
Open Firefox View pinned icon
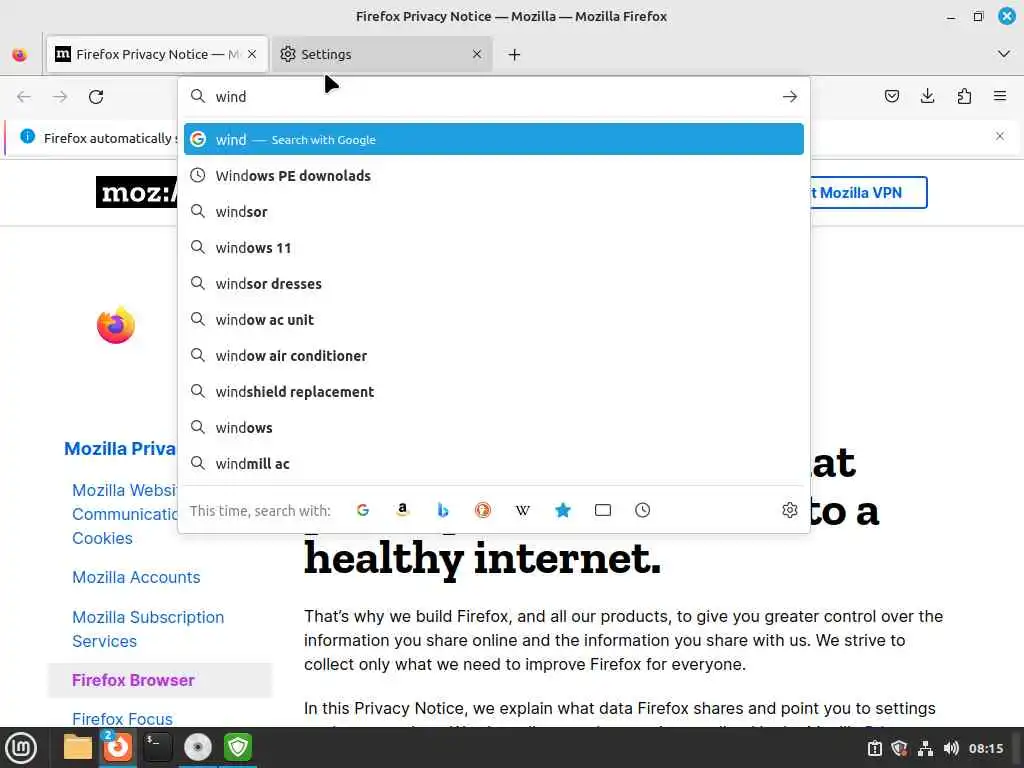click(x=20, y=54)
